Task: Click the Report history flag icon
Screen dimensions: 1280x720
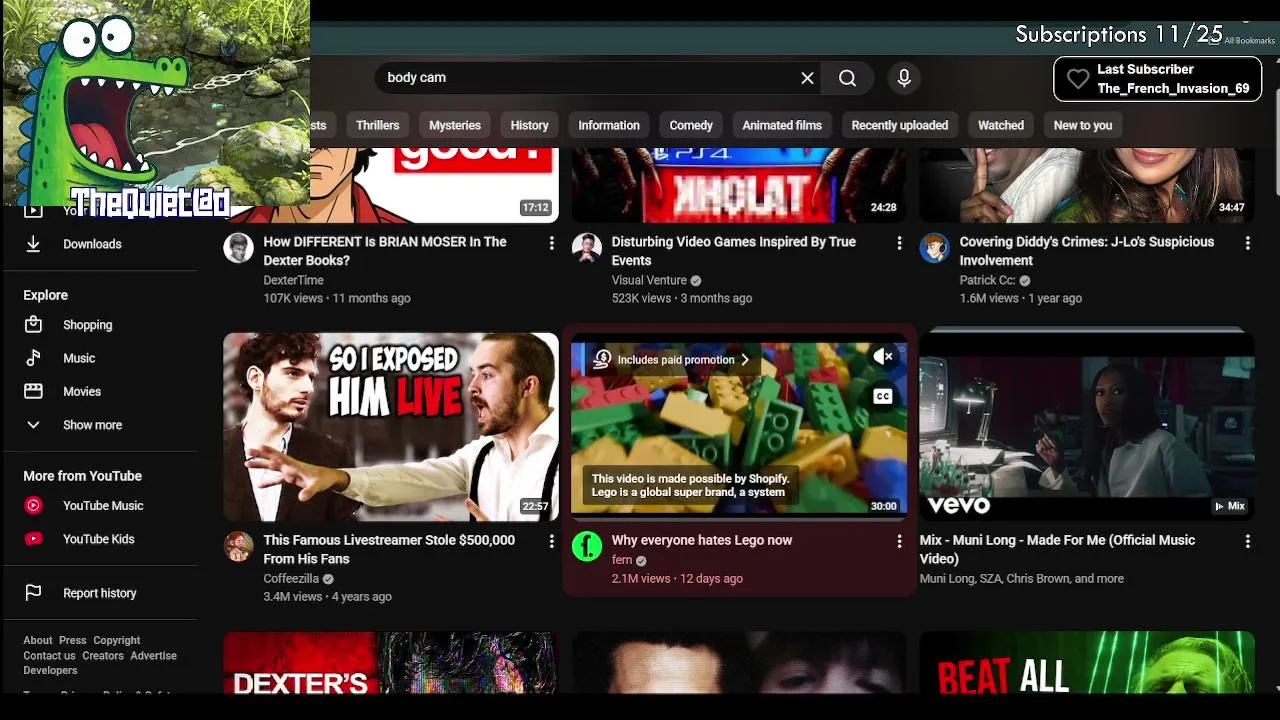Action: pyautogui.click(x=33, y=593)
